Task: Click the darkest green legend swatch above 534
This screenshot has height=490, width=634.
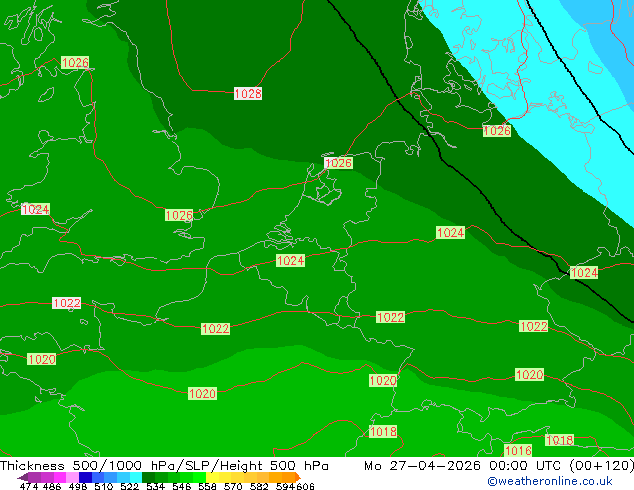Action: [149, 477]
